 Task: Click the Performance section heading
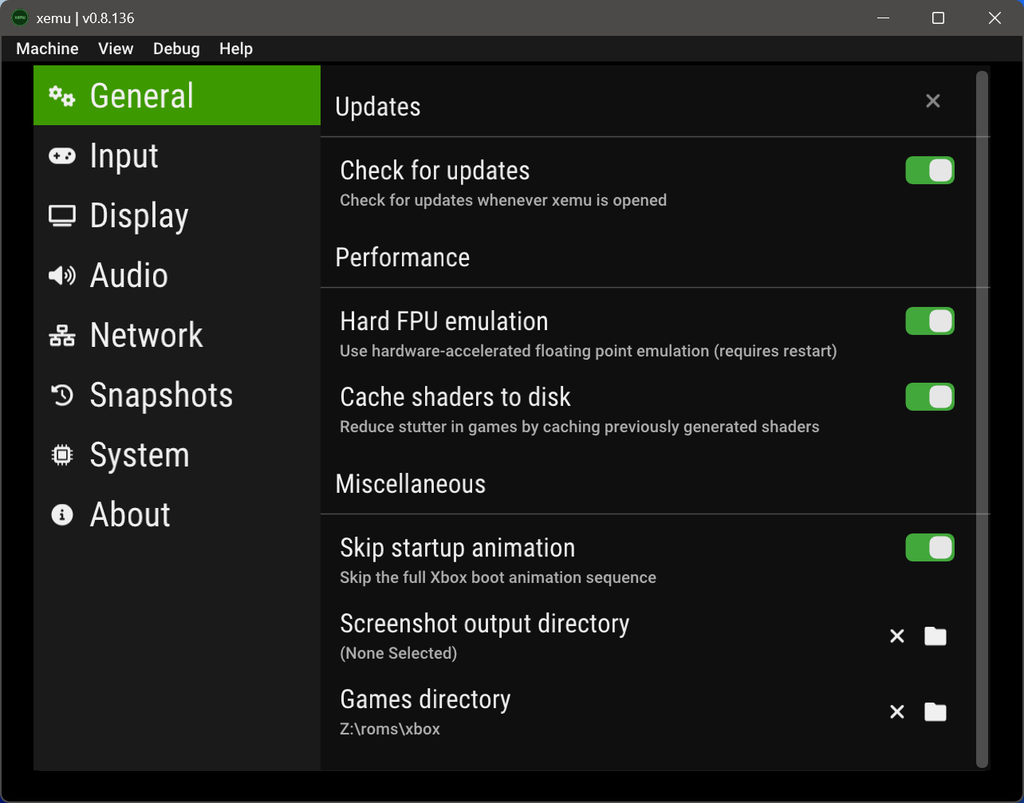[402, 257]
